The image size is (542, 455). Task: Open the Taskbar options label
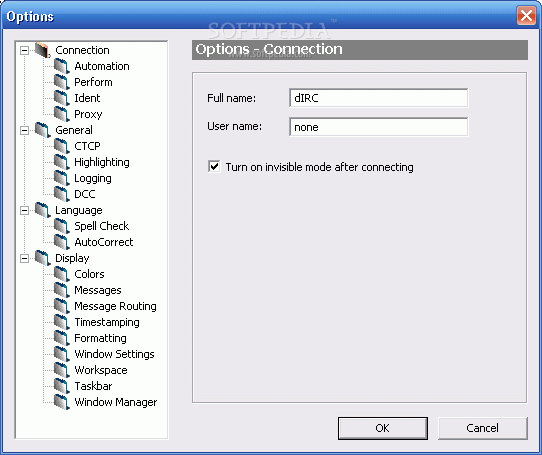coord(93,387)
